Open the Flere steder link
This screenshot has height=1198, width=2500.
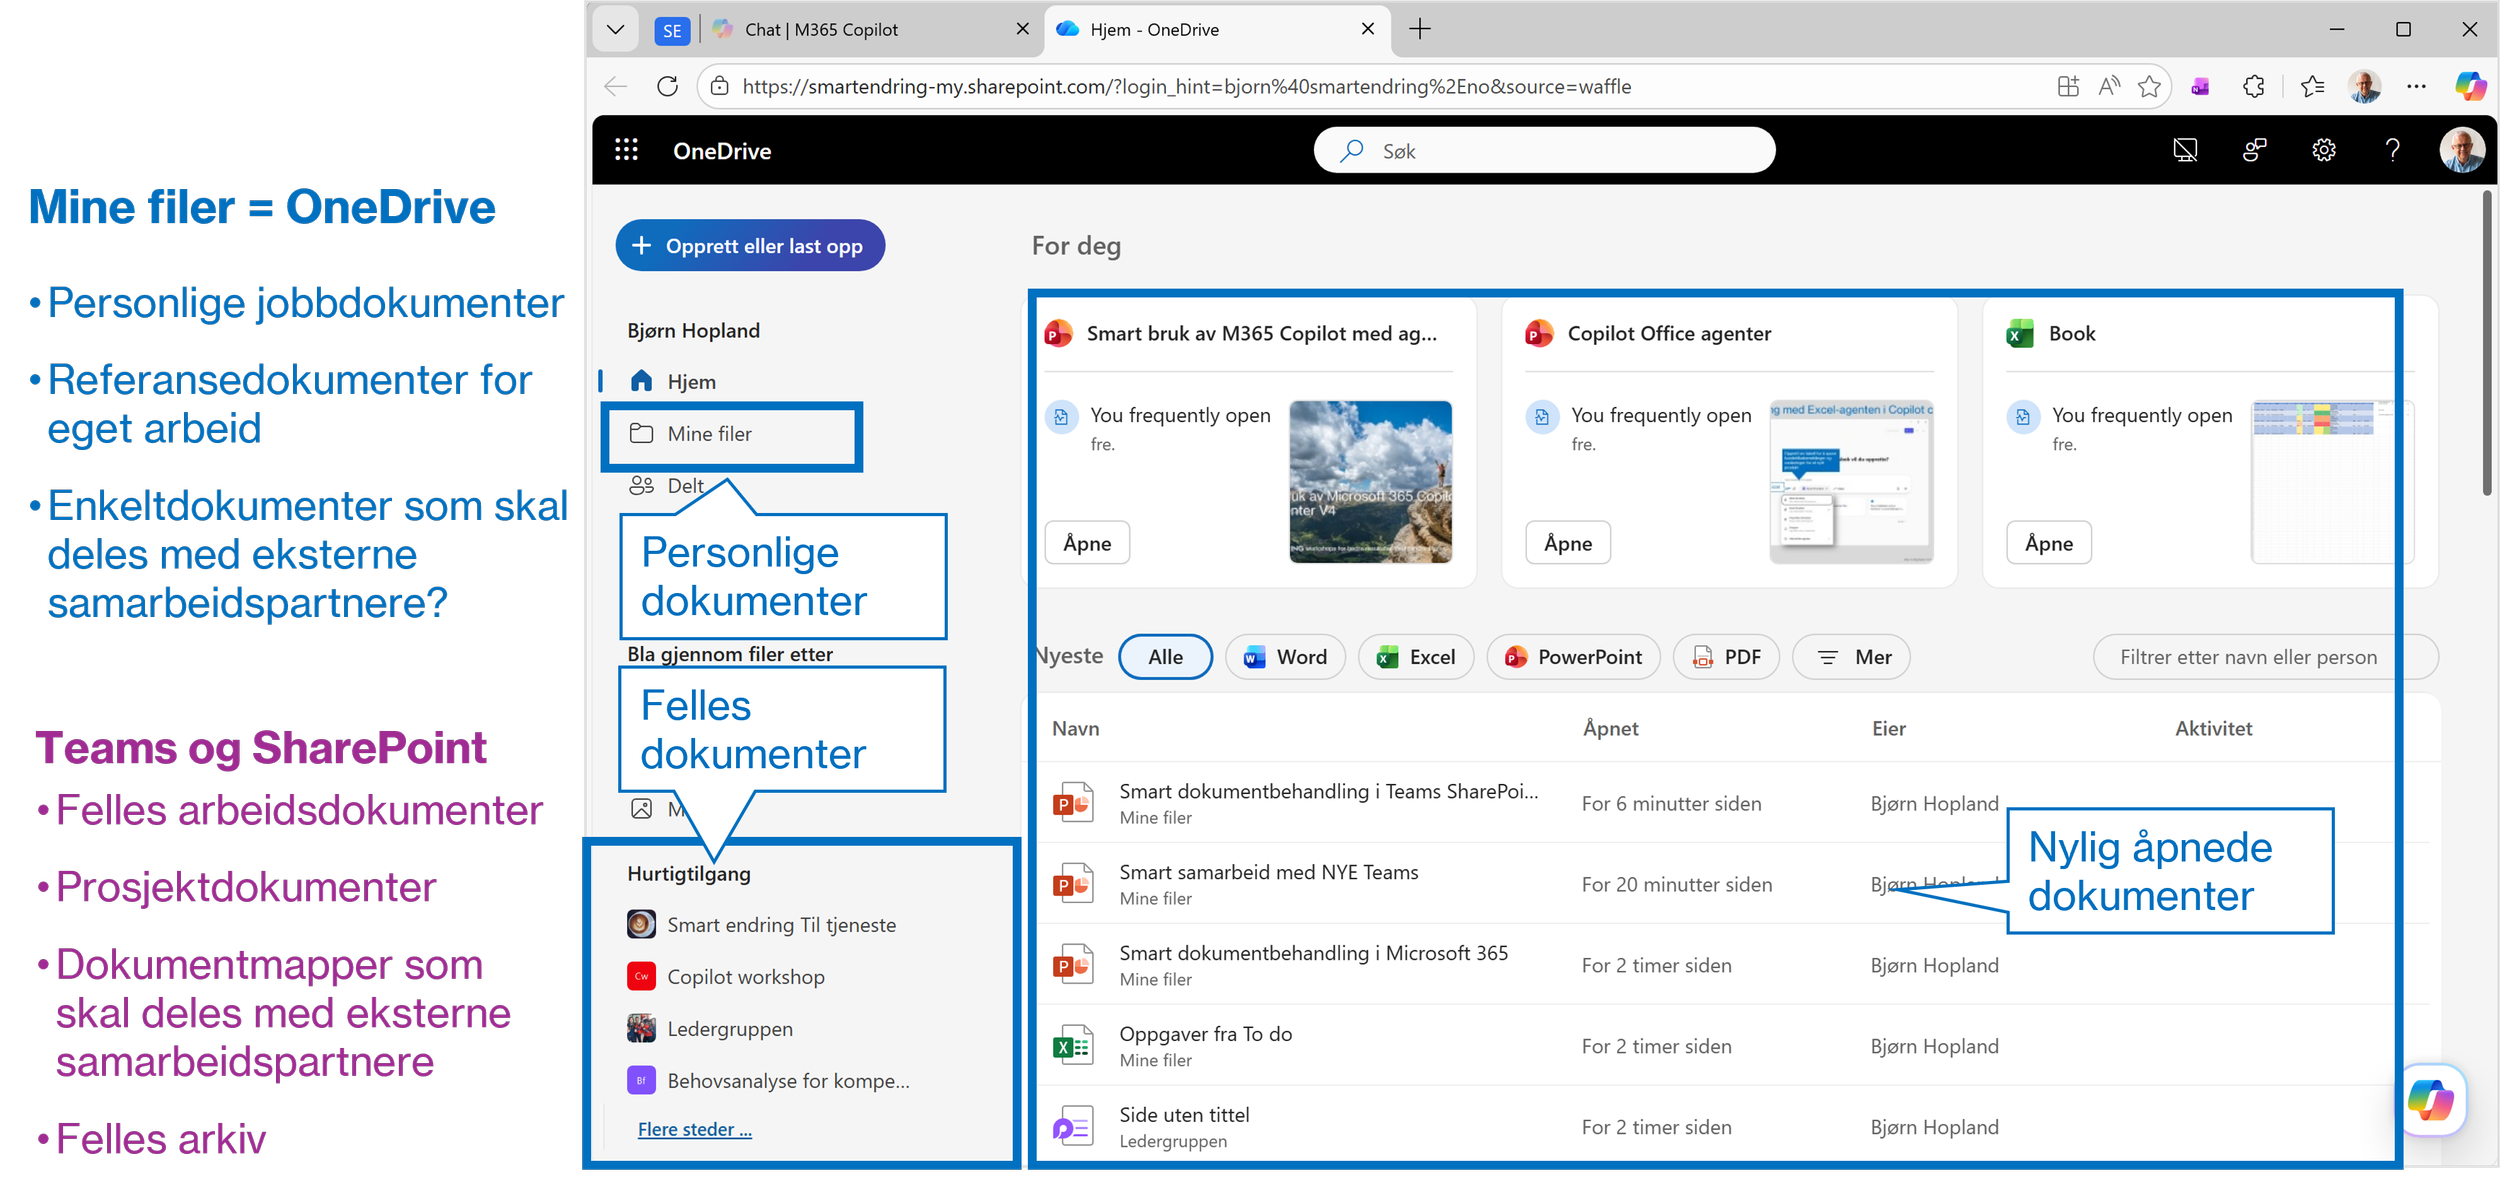(x=694, y=1129)
